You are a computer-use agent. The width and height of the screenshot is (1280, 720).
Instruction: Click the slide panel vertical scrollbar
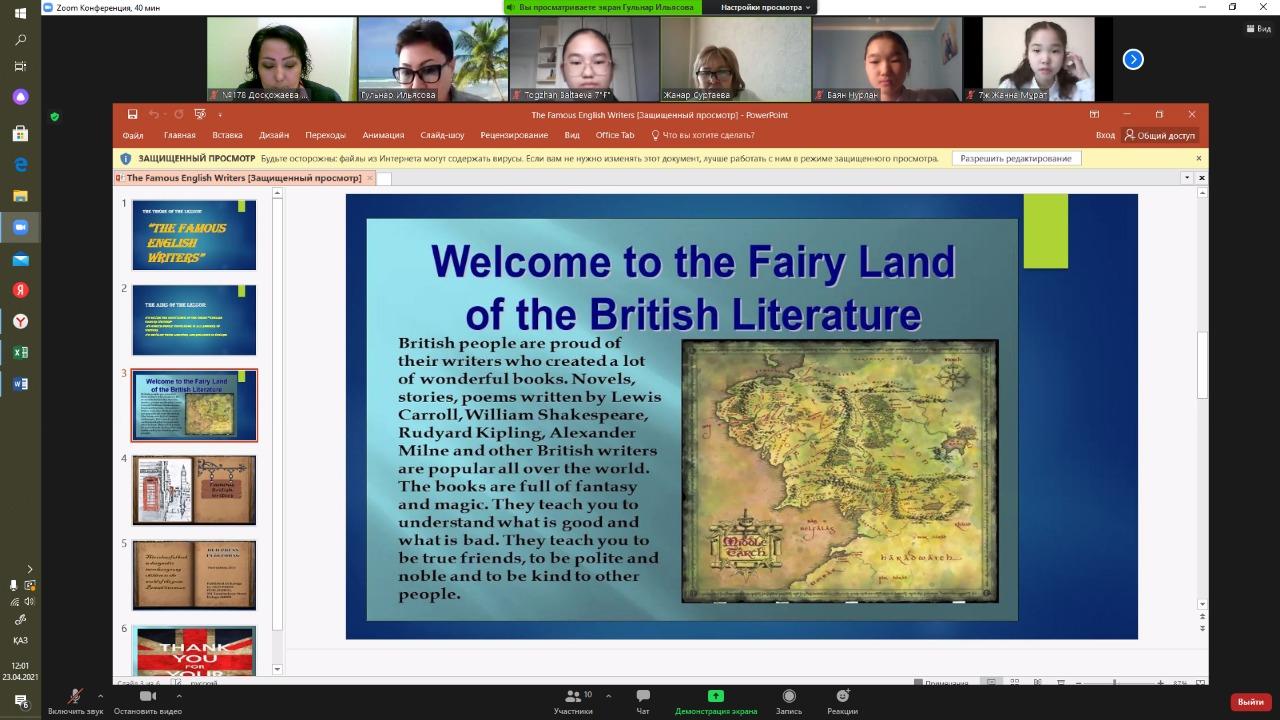[x=277, y=400]
